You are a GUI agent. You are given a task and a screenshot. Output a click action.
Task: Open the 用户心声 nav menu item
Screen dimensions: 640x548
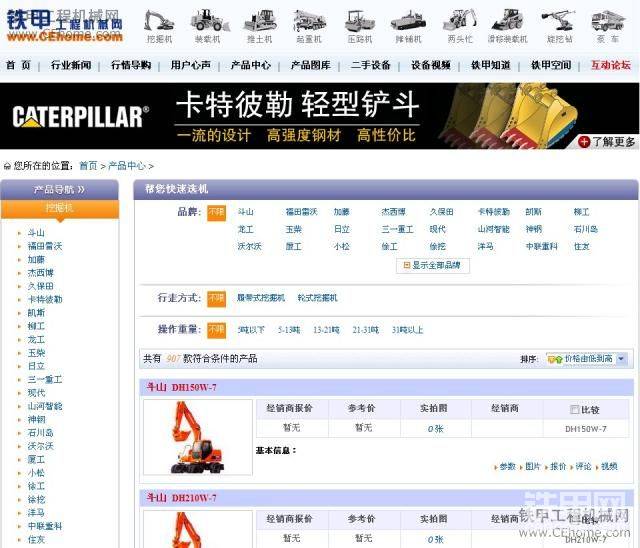click(x=191, y=65)
